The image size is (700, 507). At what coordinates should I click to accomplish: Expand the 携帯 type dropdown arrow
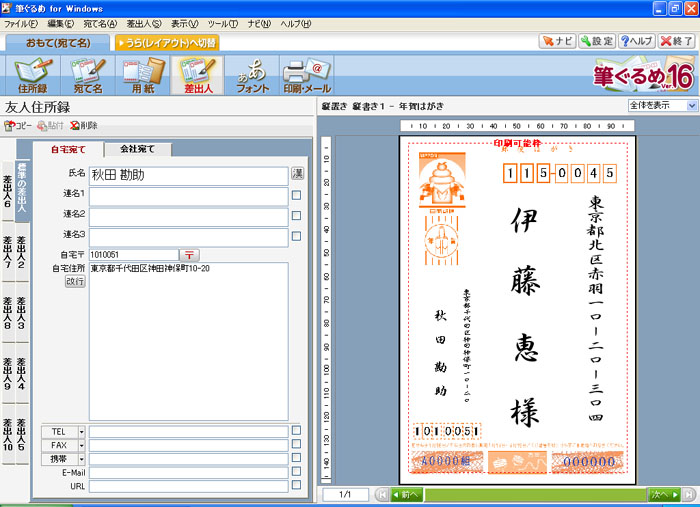pos(81,459)
